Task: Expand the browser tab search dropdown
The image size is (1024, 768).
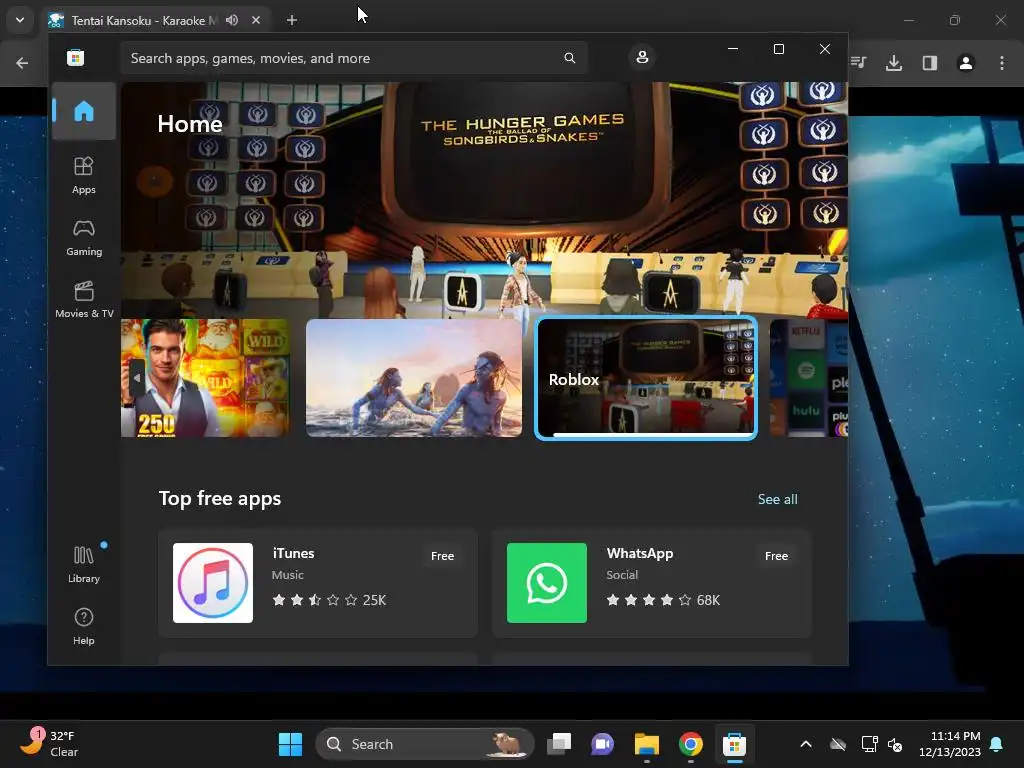Action: [x=20, y=20]
